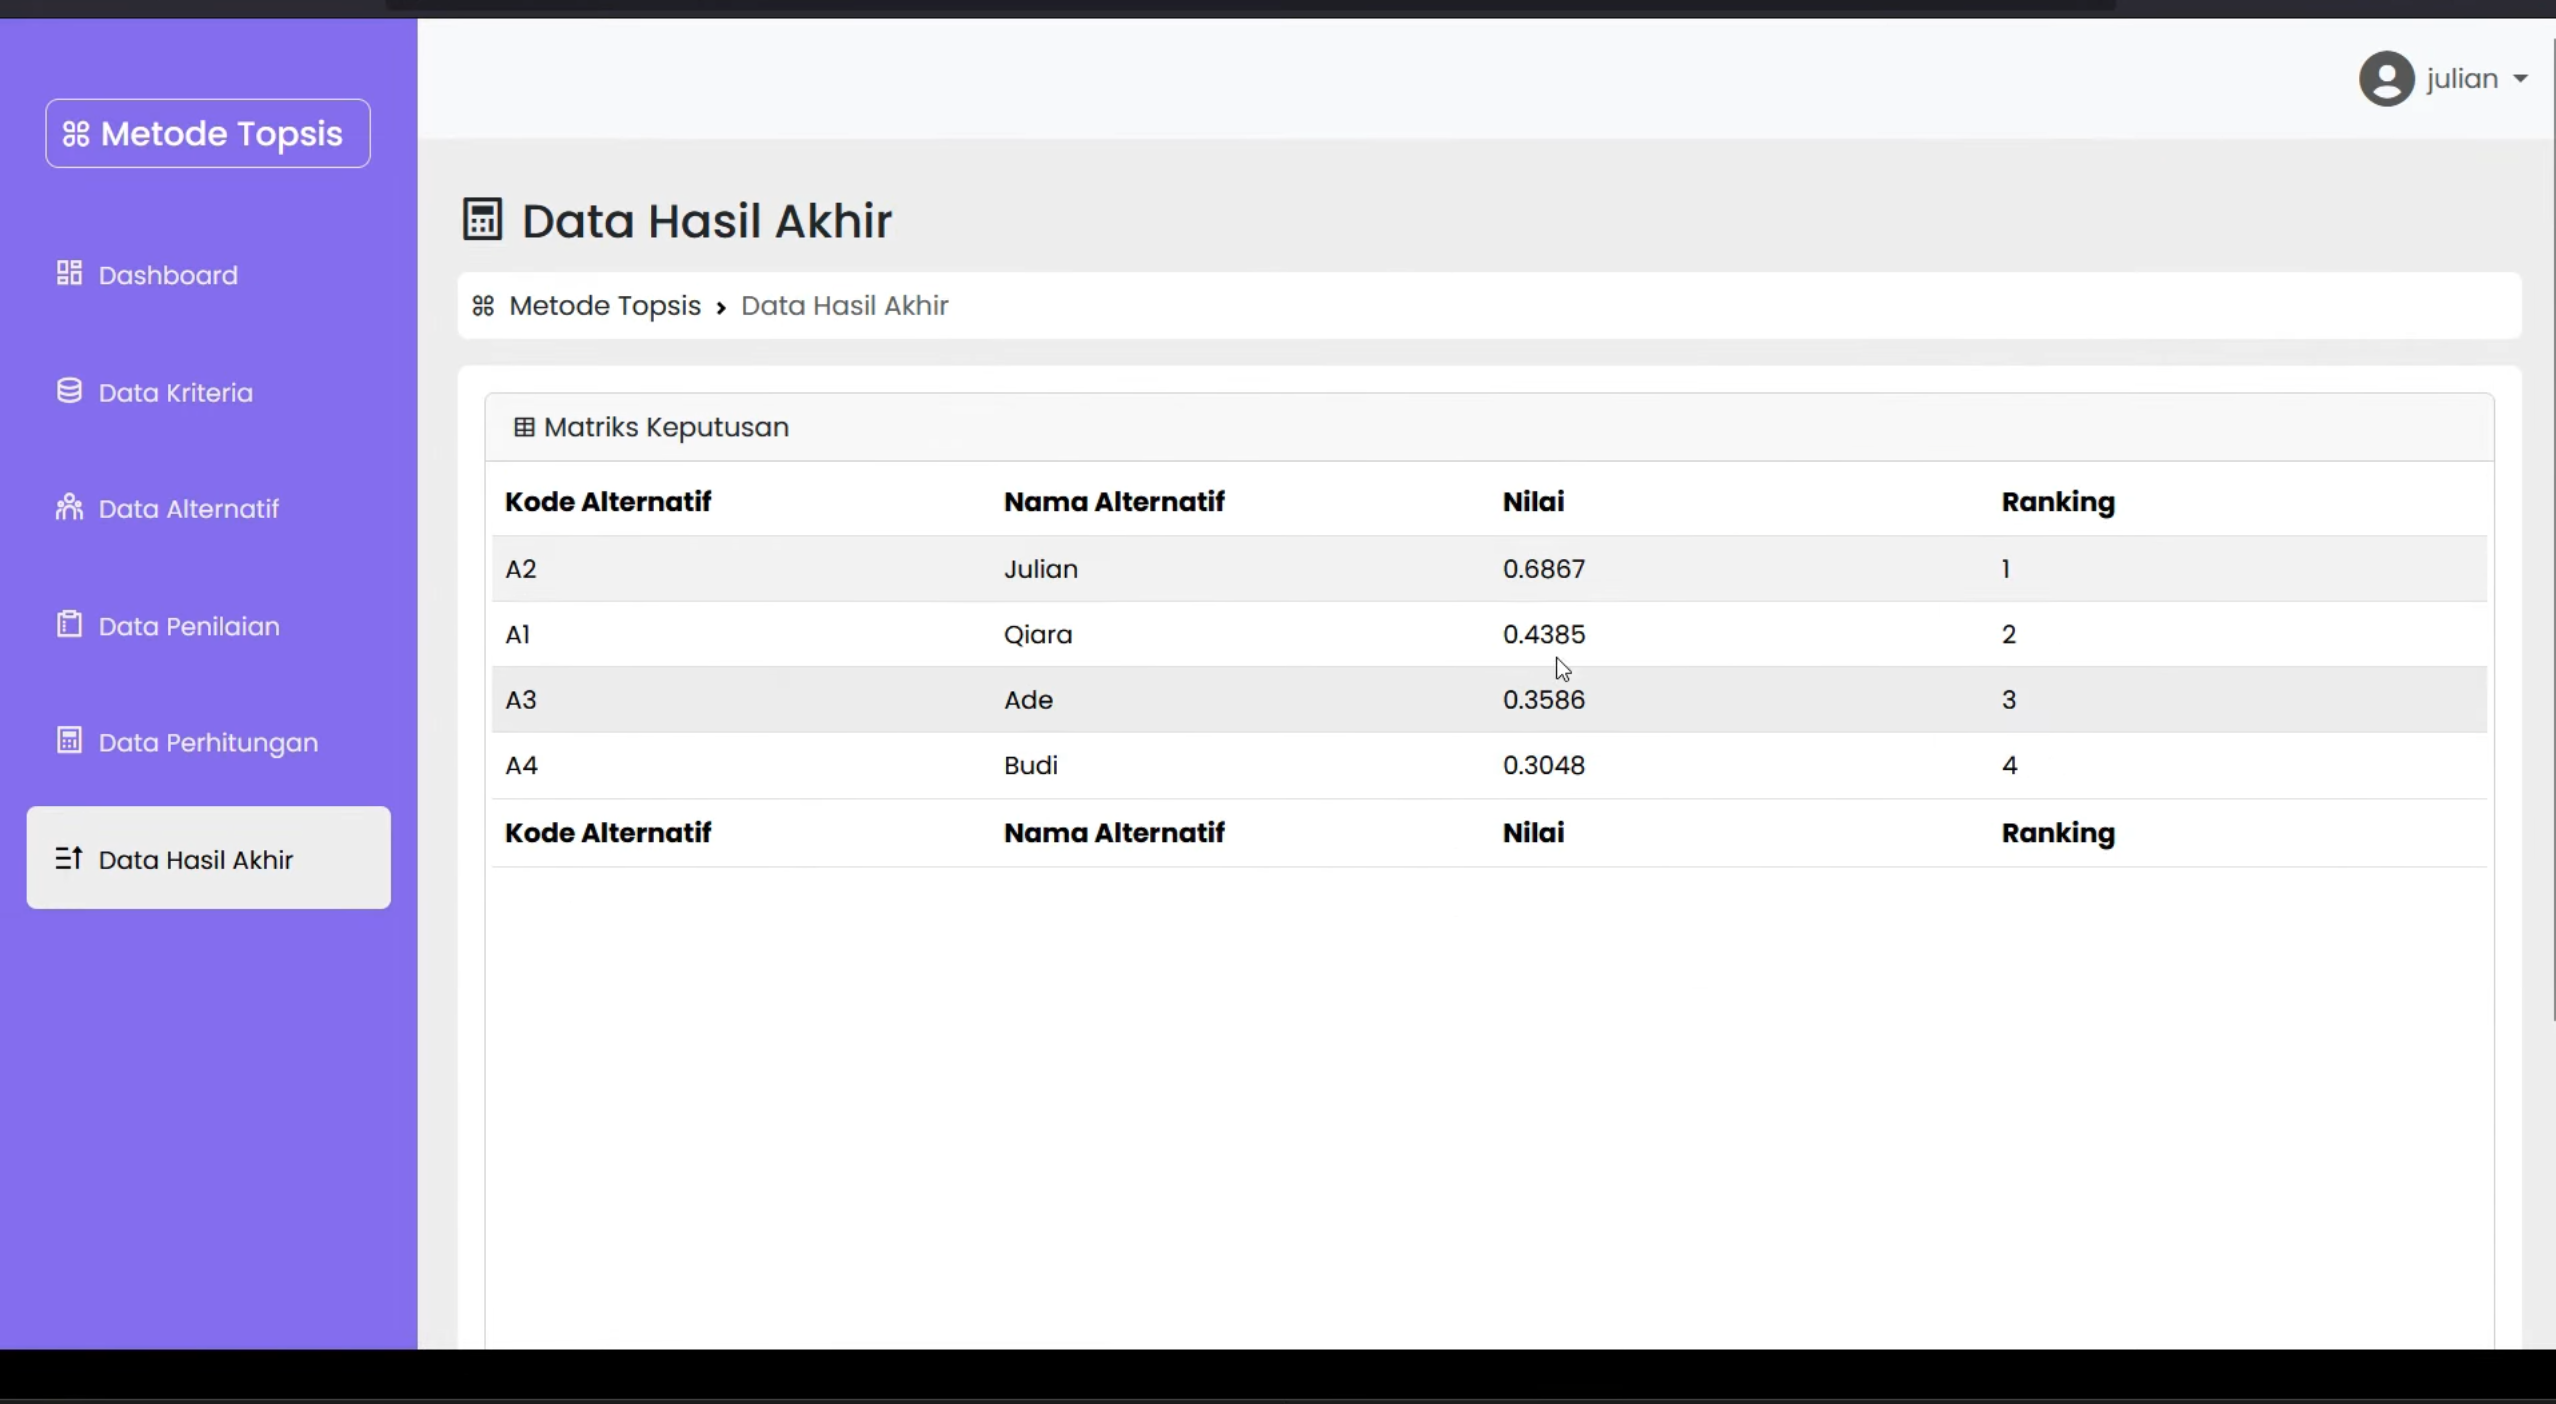The image size is (2556, 1404).
Task: Click the Data Perhitungan calculator icon
Action: 69,741
